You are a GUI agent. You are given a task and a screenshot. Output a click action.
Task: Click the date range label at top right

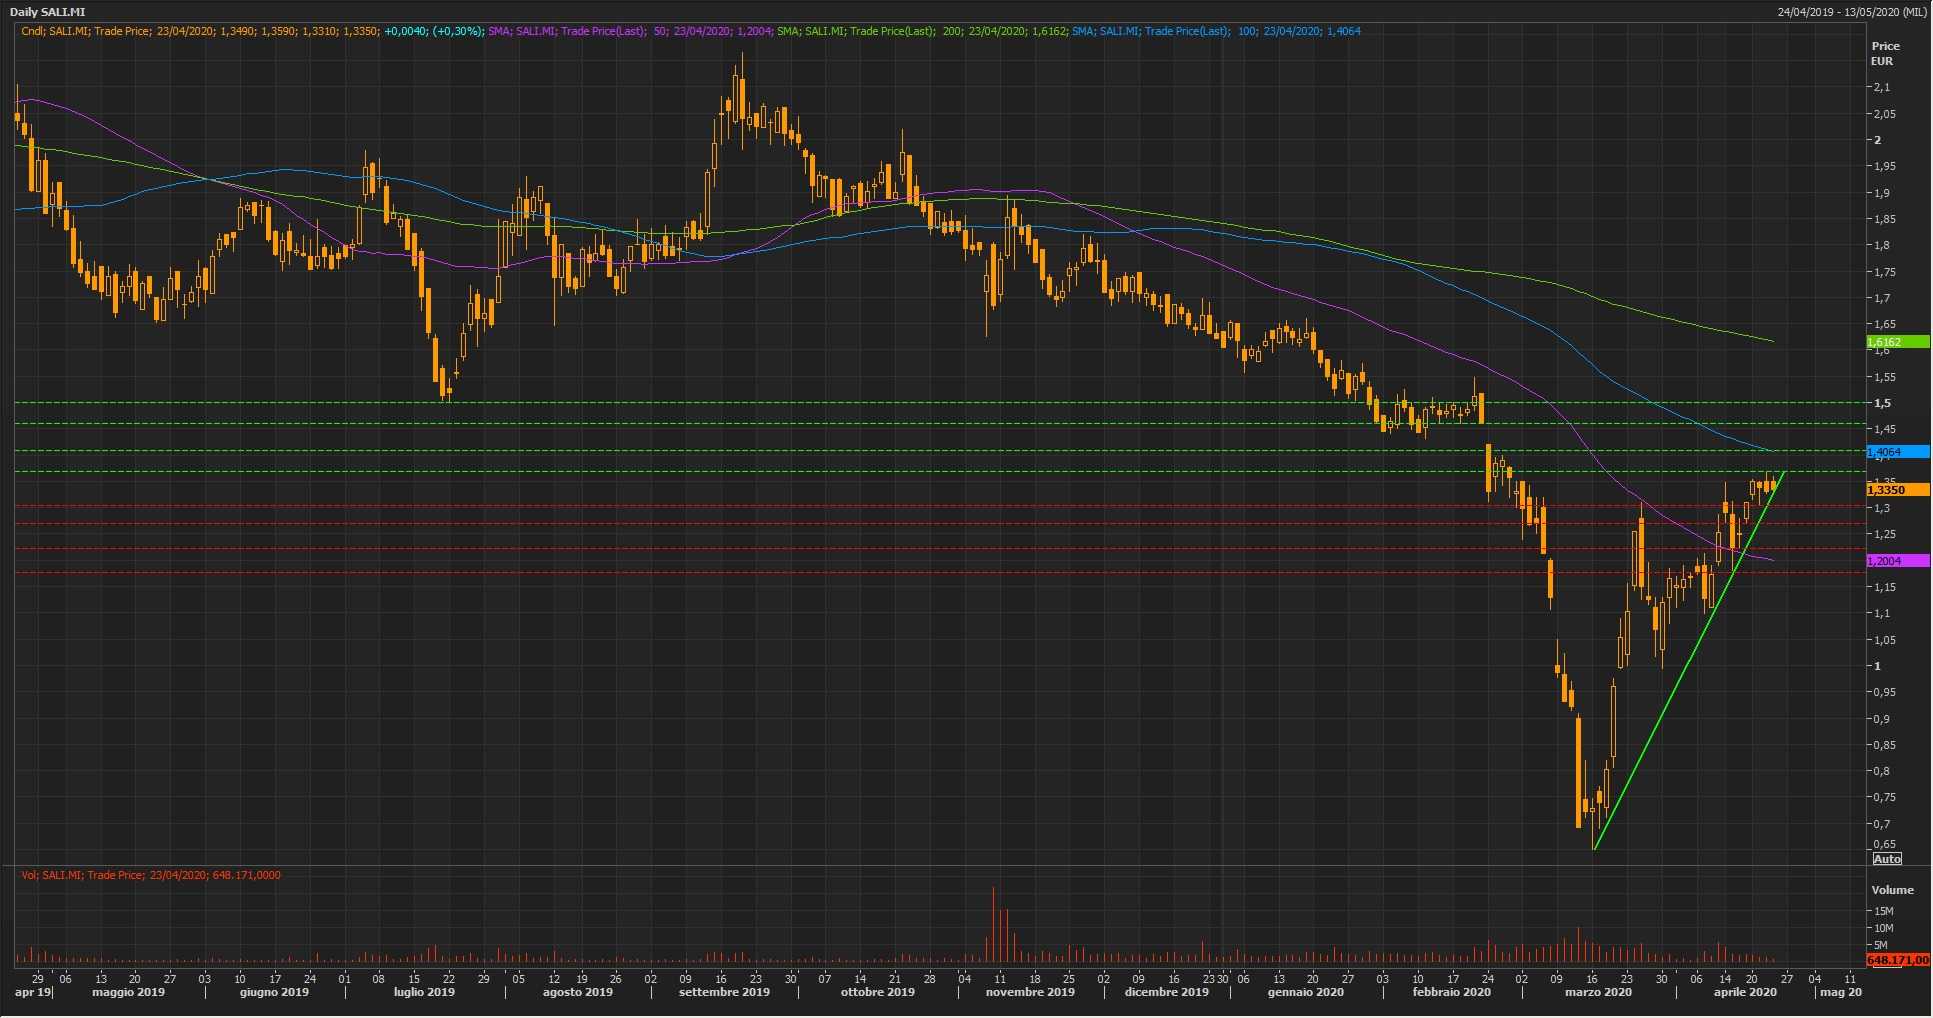(1850, 12)
